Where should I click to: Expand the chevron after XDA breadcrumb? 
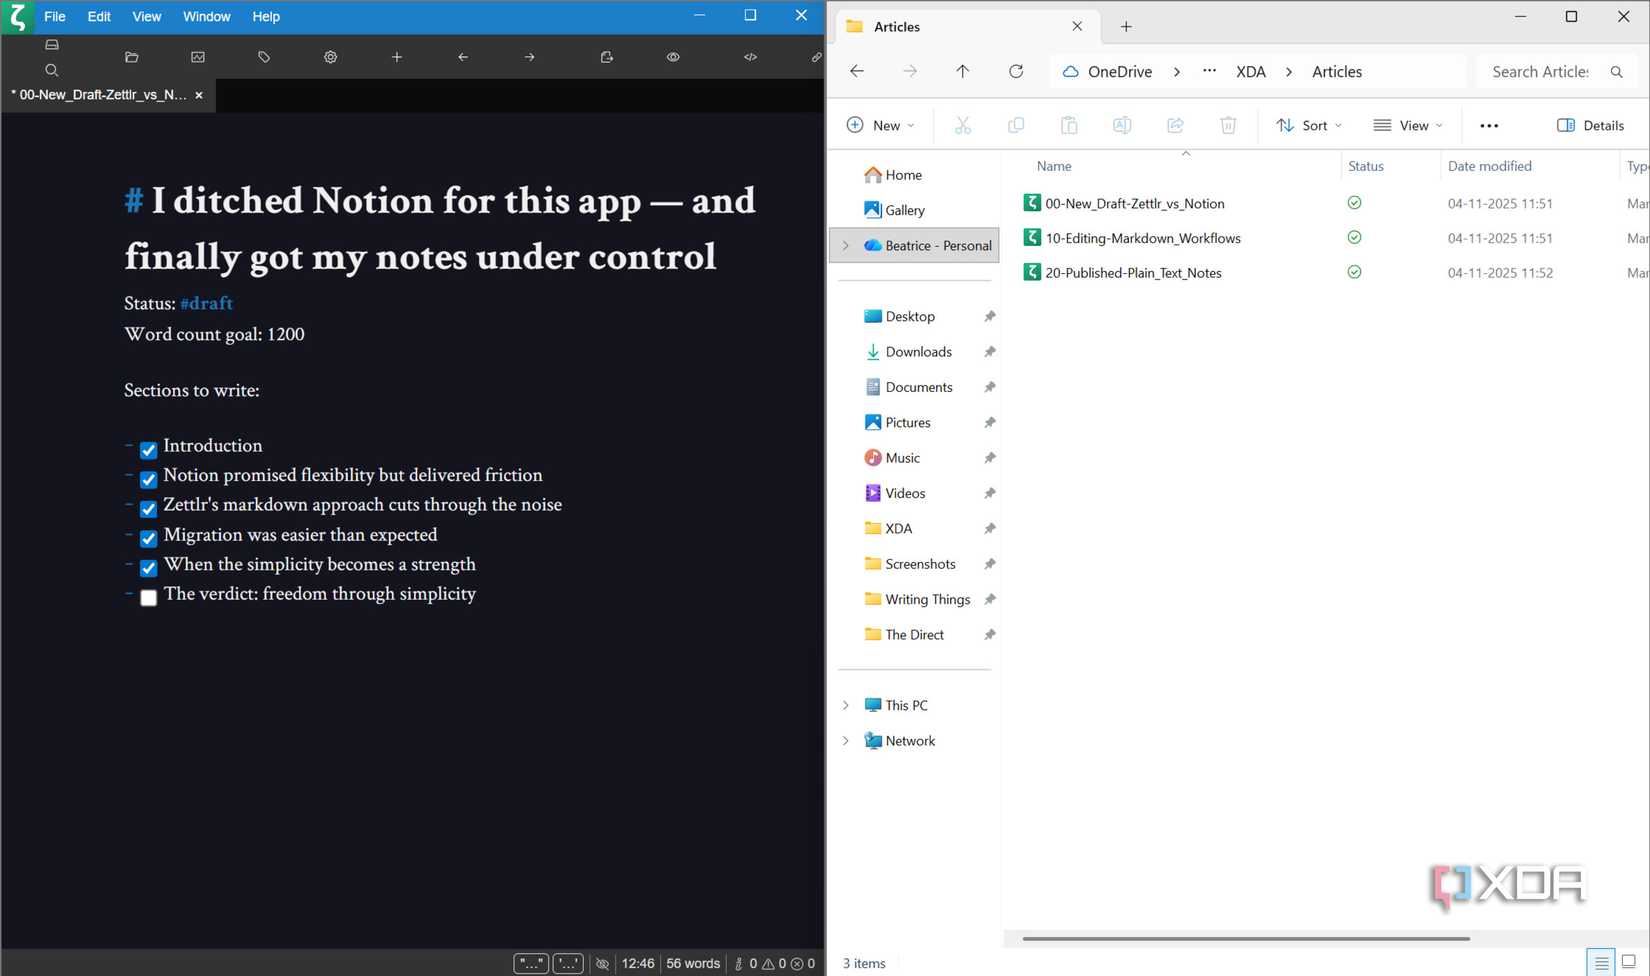click(1289, 71)
